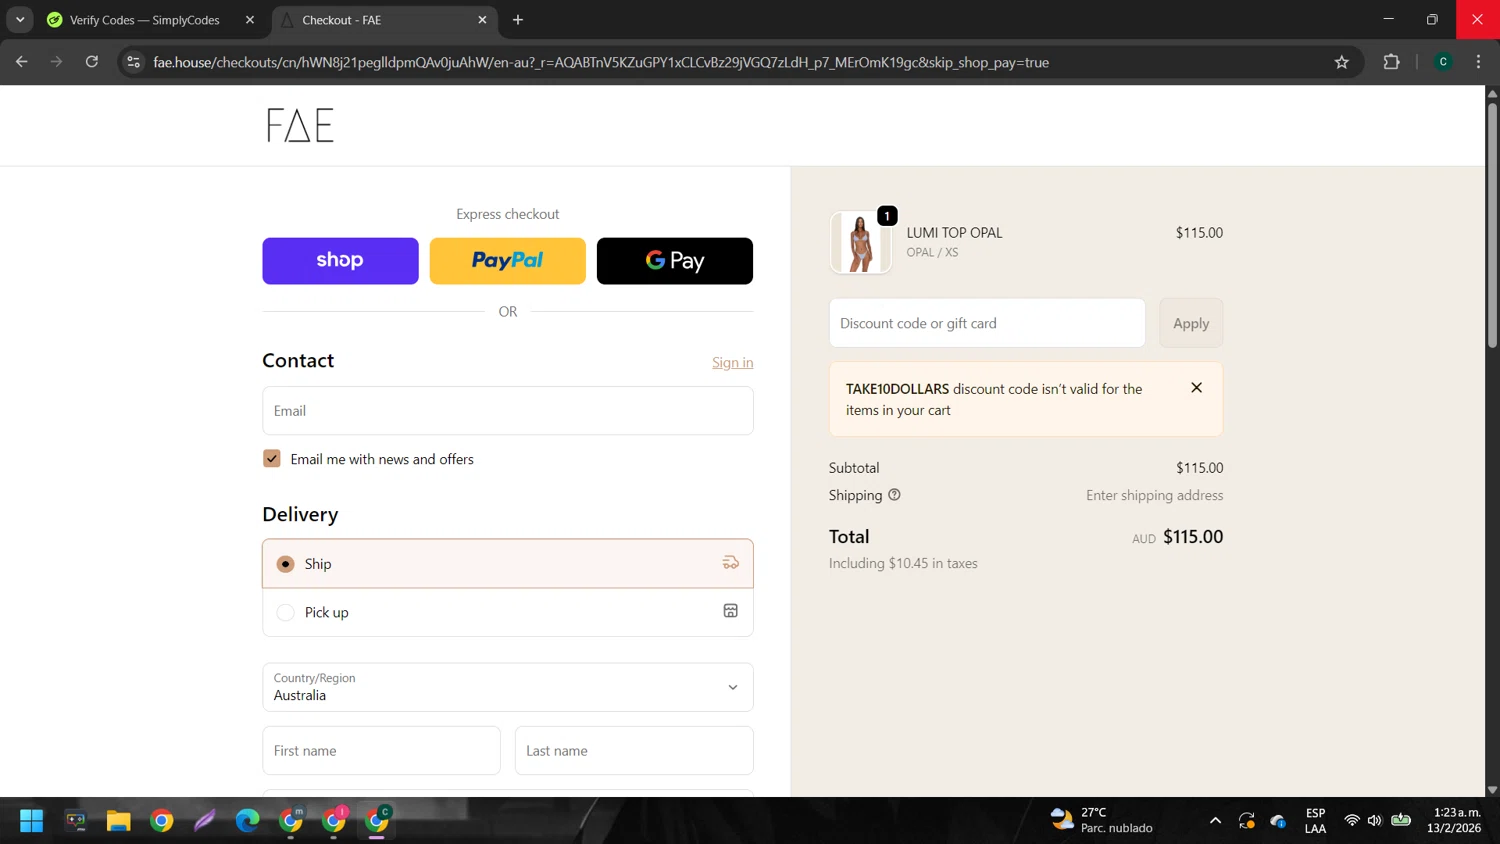Open the Chrome profile avatar

tap(1443, 62)
